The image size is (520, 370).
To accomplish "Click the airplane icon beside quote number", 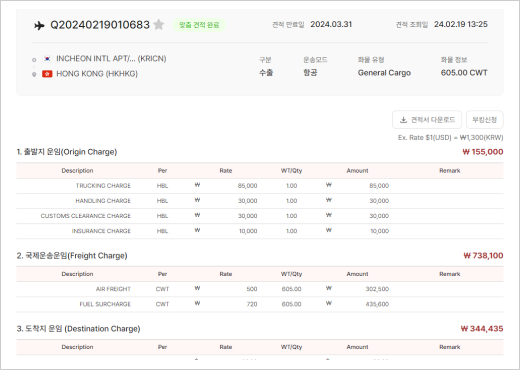I will point(39,25).
